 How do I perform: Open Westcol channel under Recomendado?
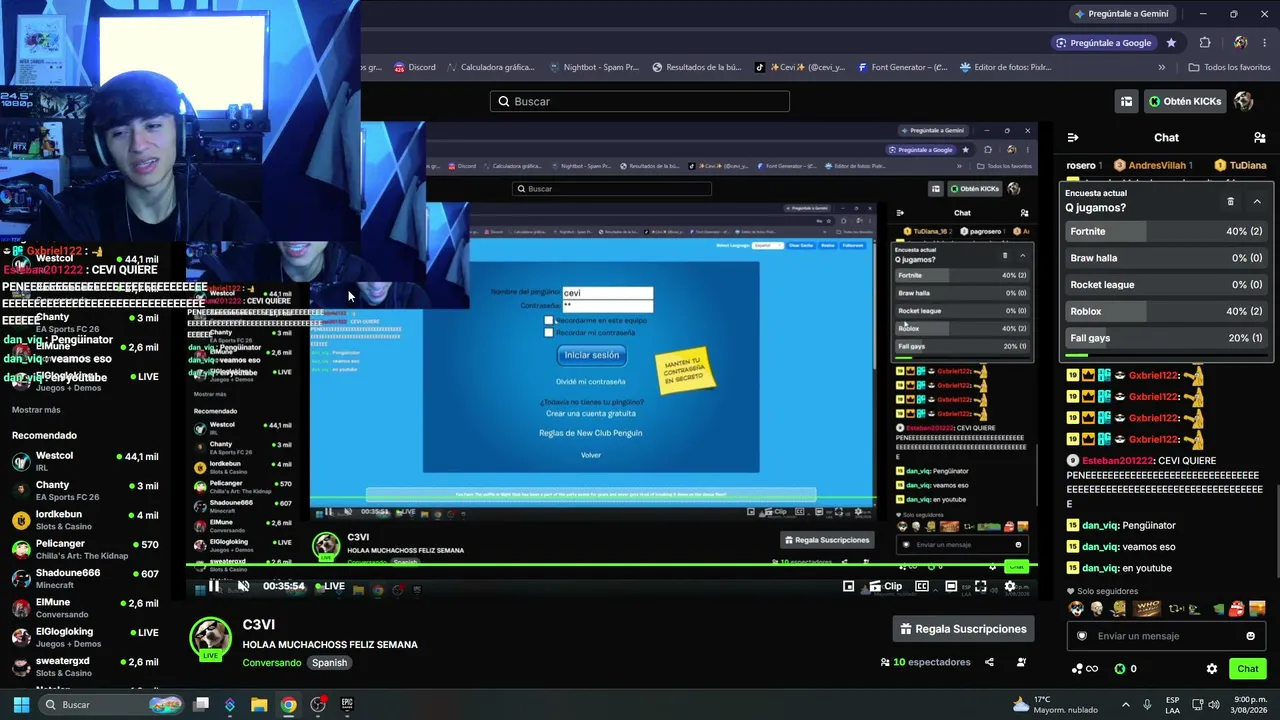[x=85, y=461]
